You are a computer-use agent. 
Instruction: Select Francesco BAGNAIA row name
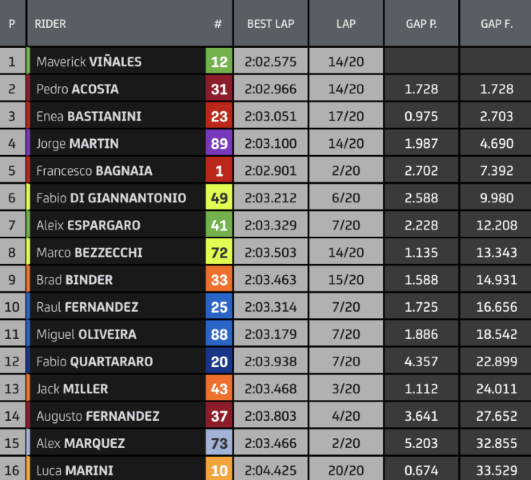tap(94, 171)
